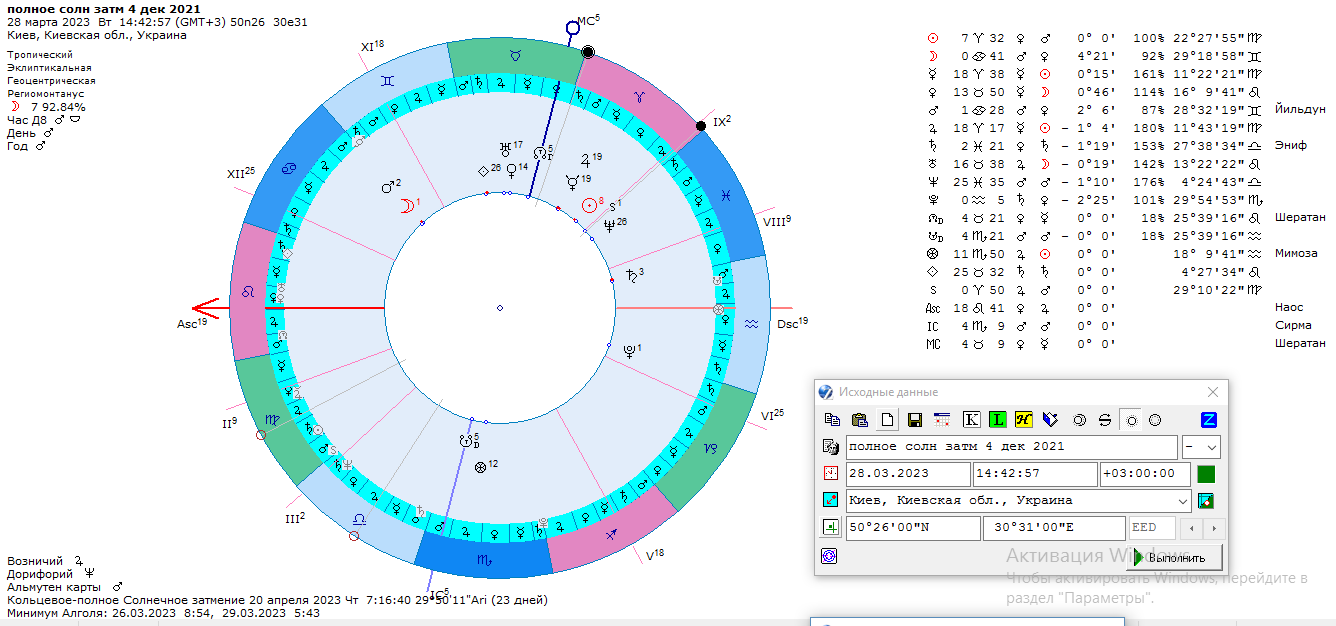This screenshot has height=626, width=1336.
Task: Click the right stepper arrow beside EED
Action: 1212,527
